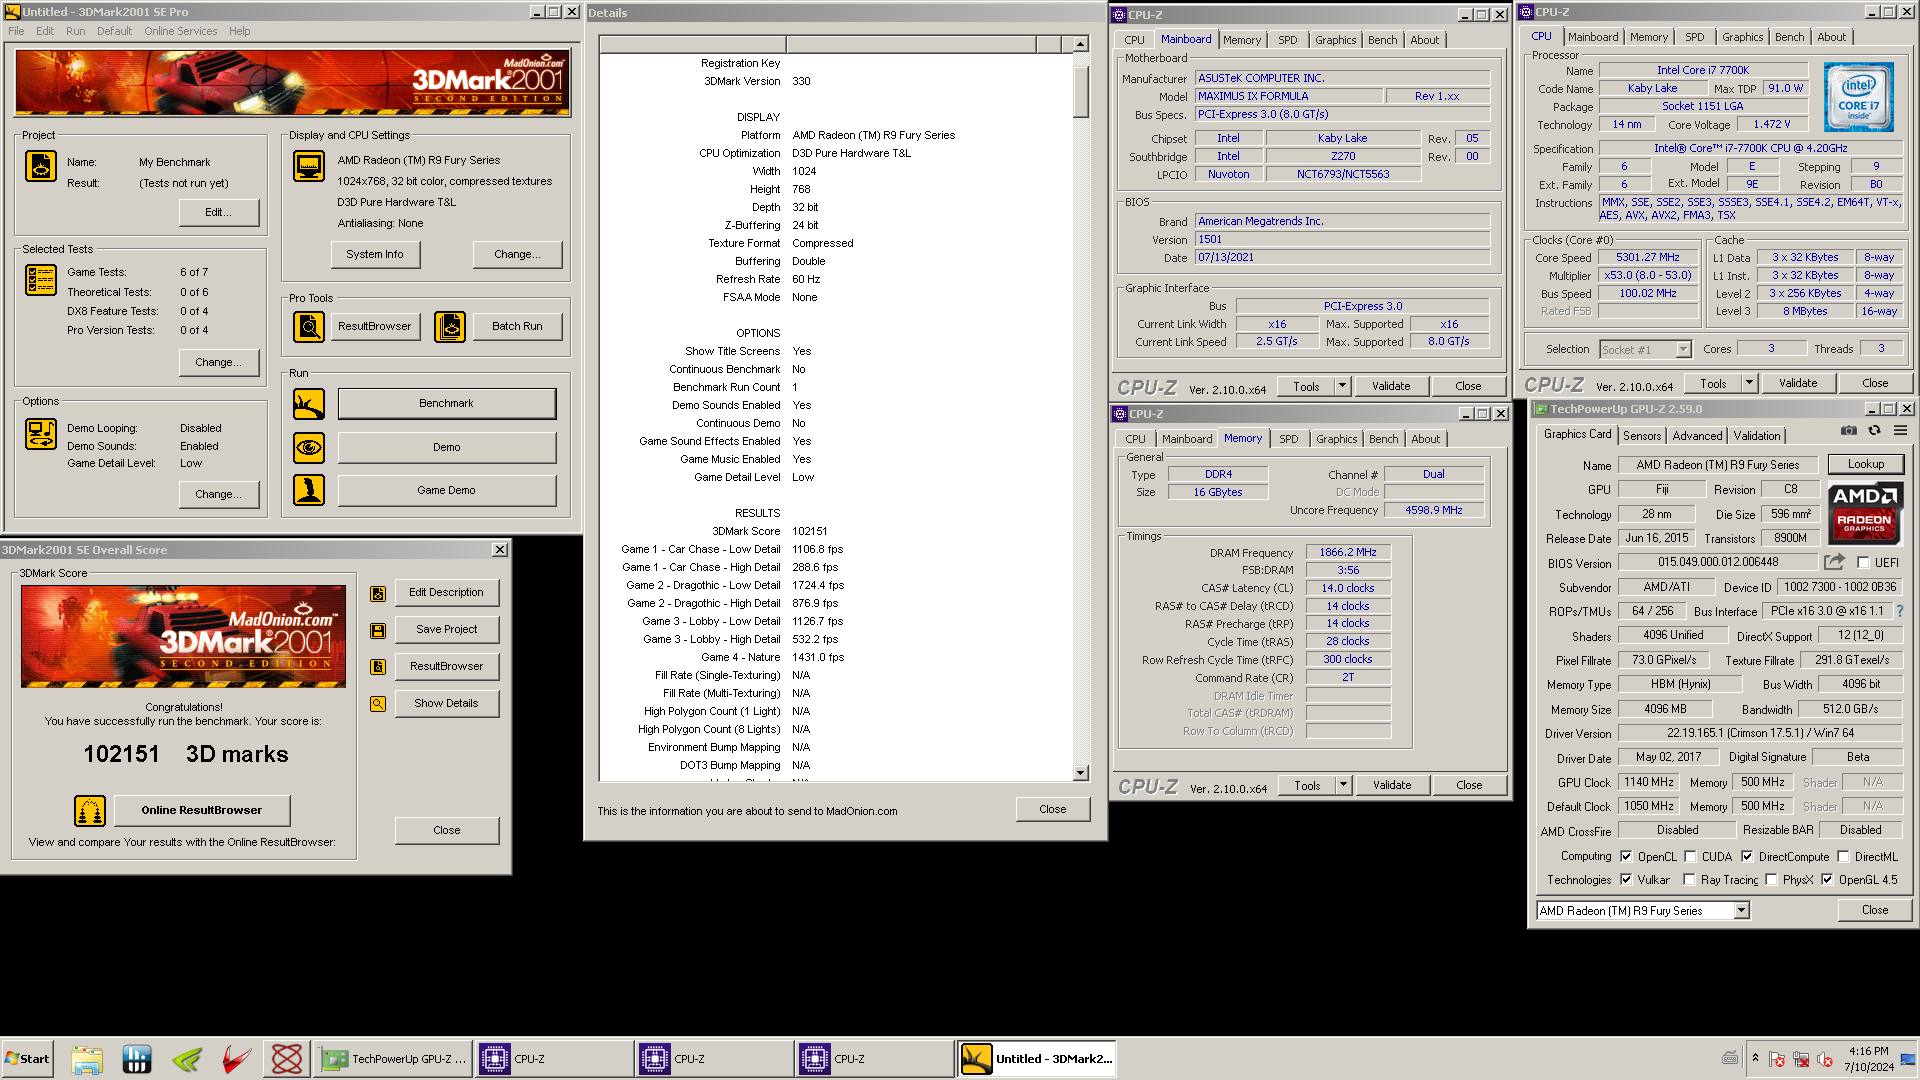Toggle the DirectML checkbox
1920x1080 pixels.
click(x=1843, y=857)
